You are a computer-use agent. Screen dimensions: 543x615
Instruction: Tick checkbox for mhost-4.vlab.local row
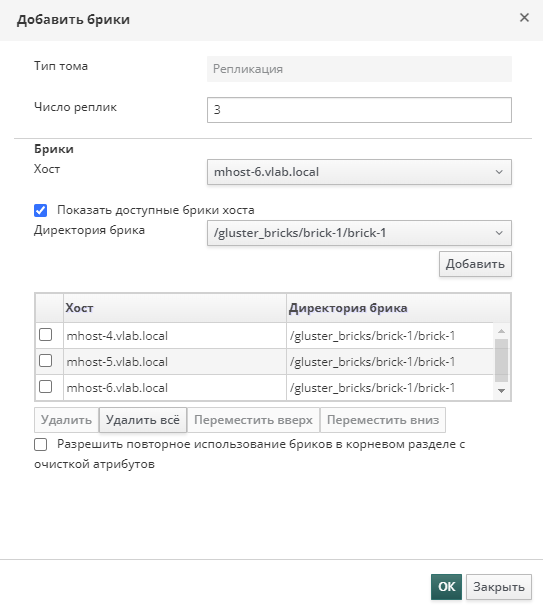click(x=46, y=335)
